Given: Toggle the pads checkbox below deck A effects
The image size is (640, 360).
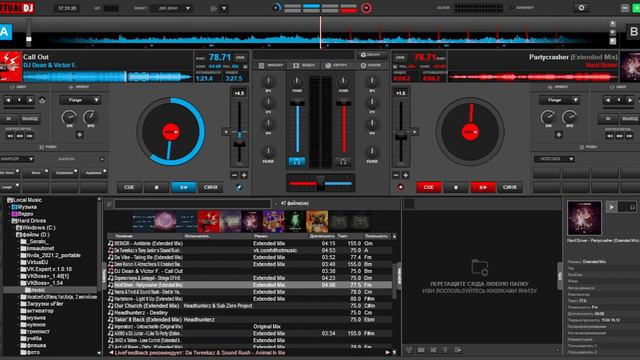Looking at the screenshot, I should click(x=42, y=147).
